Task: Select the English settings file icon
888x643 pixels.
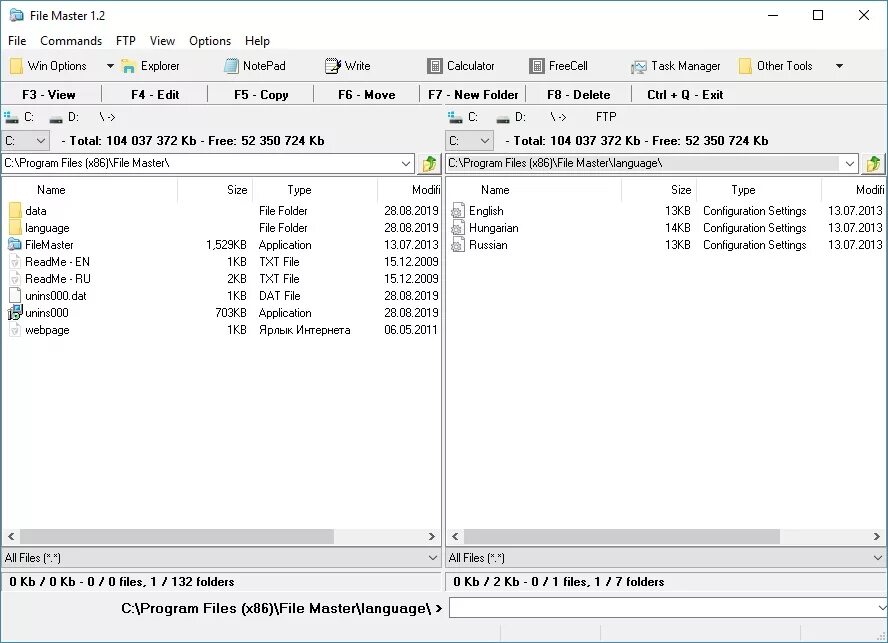Action: click(458, 211)
